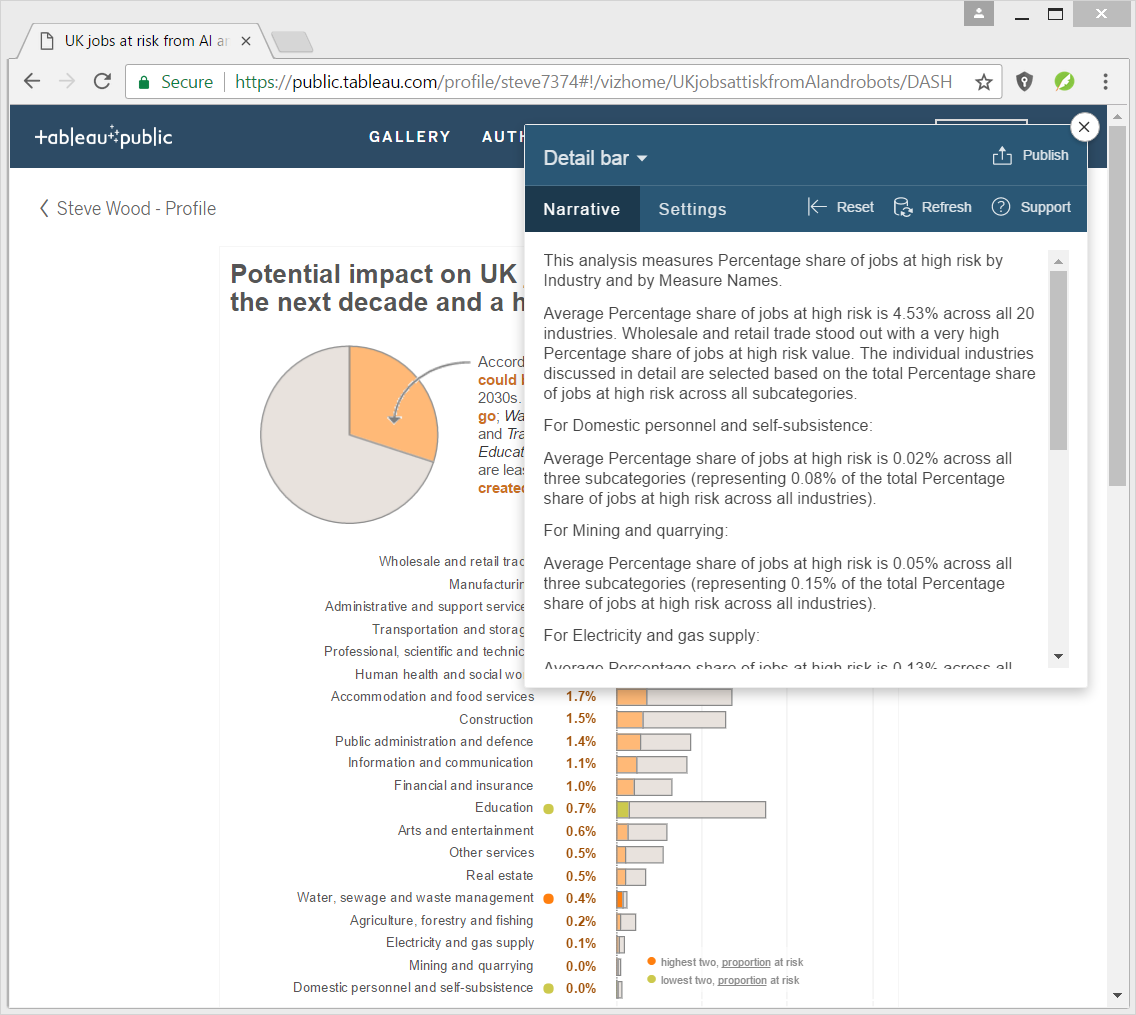The image size is (1136, 1015).
Task: Select the Narrative tab
Action: (x=582, y=209)
